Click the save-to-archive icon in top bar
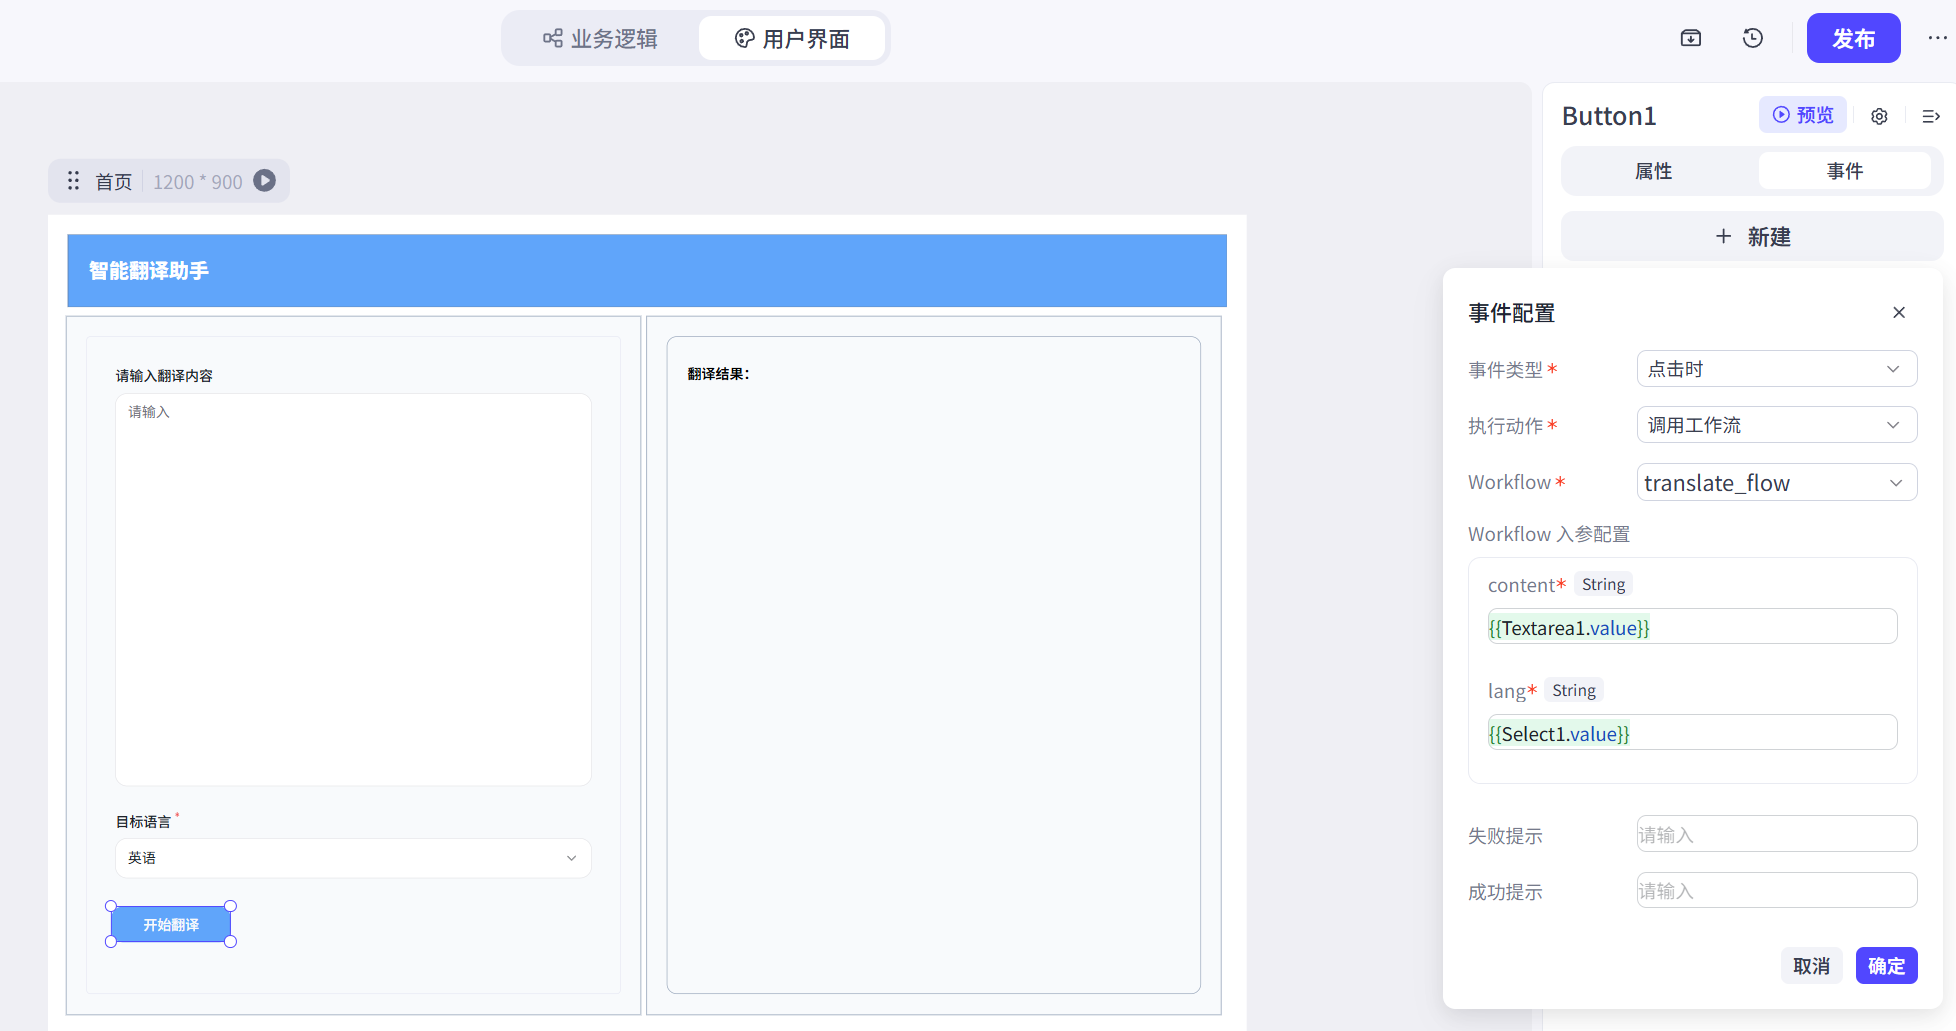Viewport: 1956px width, 1031px height. pos(1691,38)
